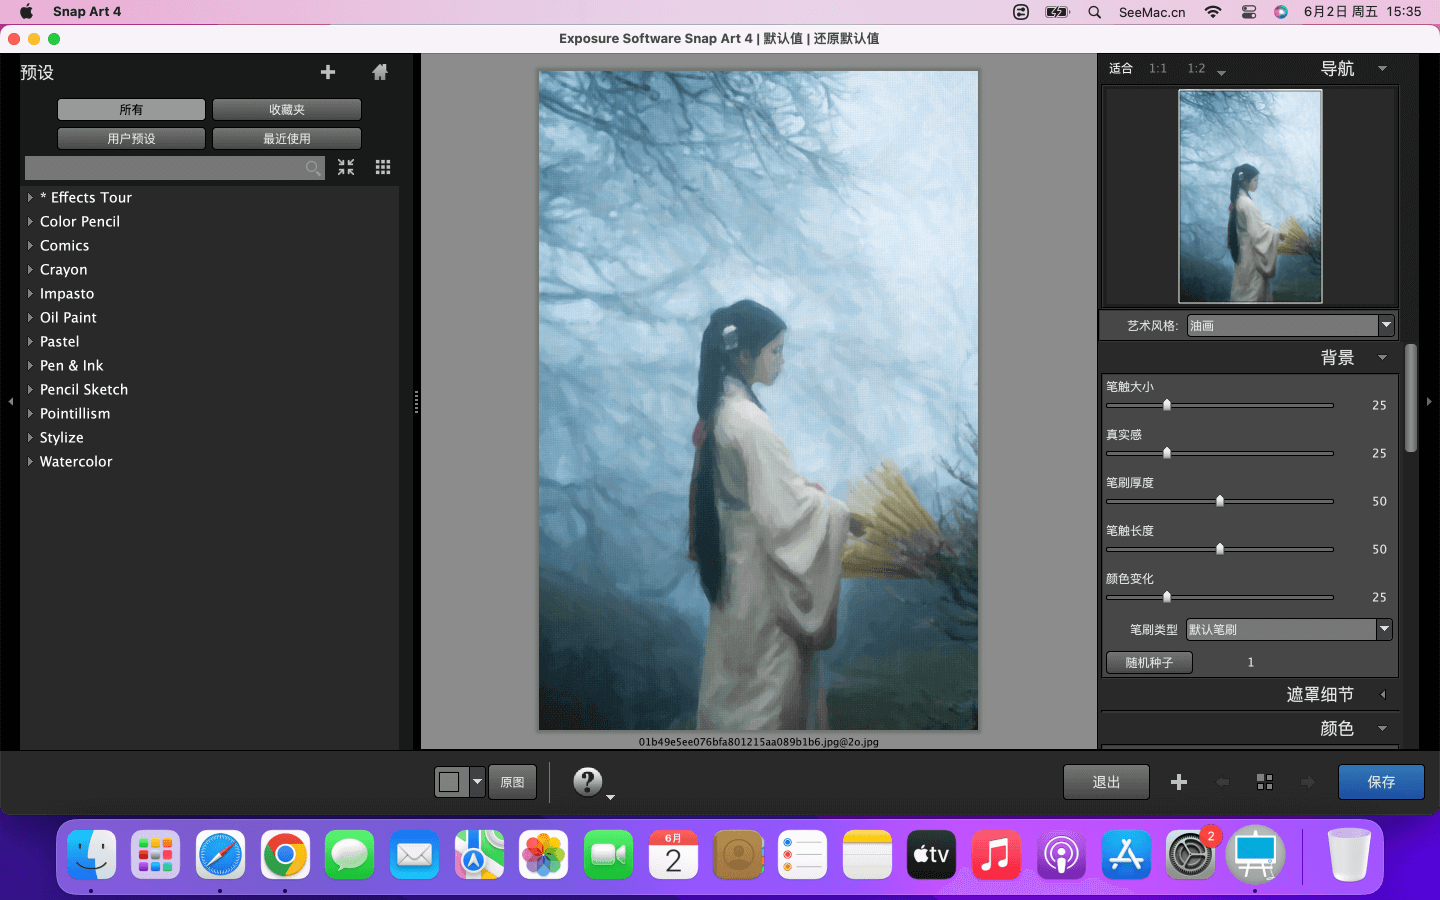Switch presets to grid thumbnail view

[x=383, y=168]
